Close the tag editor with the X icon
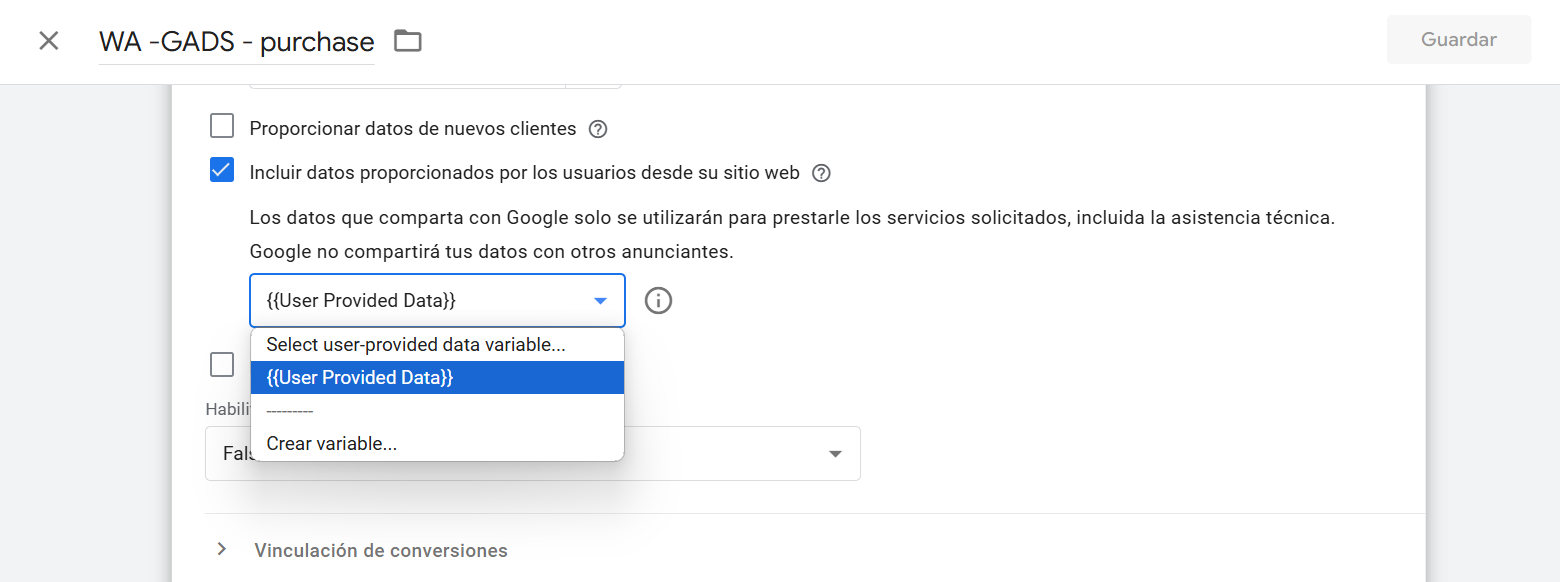This screenshot has width=1560, height=582. 48,41
